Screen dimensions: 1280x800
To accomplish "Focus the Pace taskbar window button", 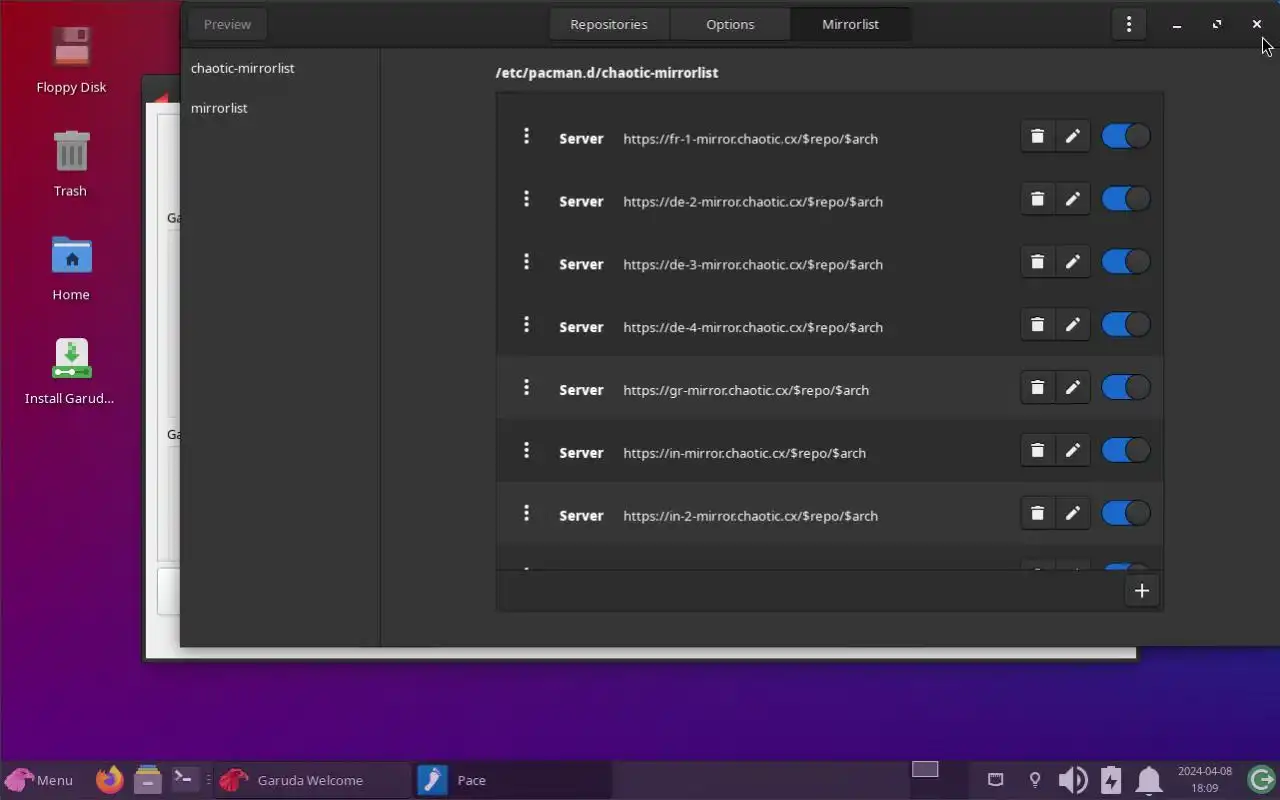I will coord(512,780).
